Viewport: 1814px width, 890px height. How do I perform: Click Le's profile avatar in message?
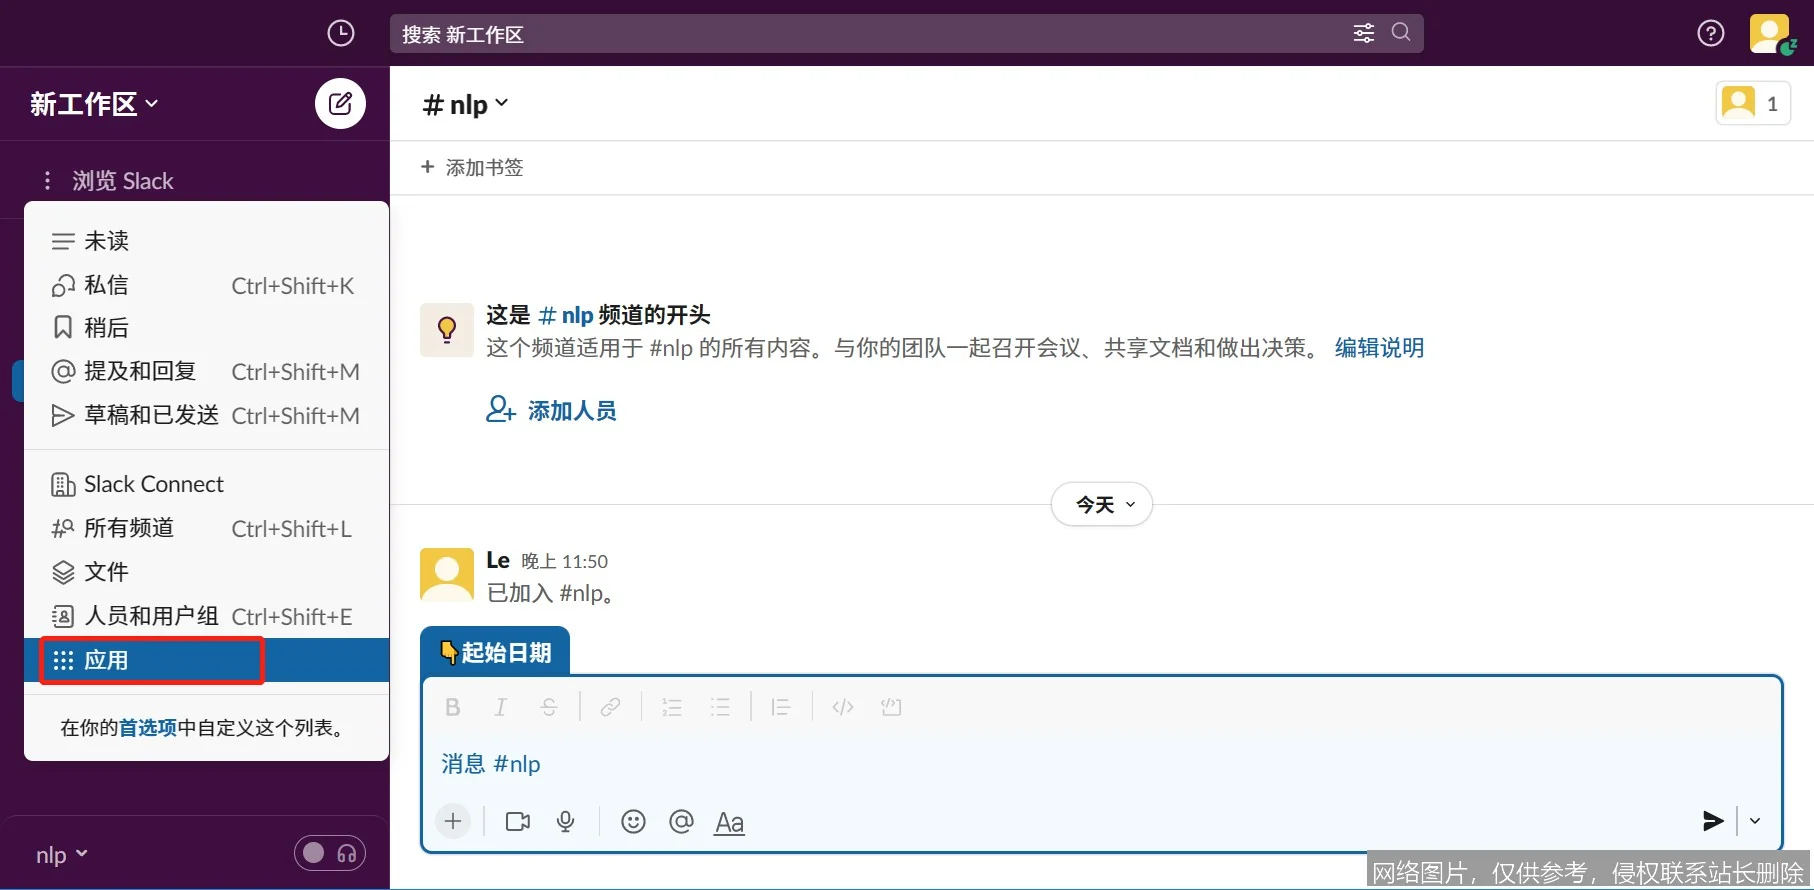pos(447,574)
